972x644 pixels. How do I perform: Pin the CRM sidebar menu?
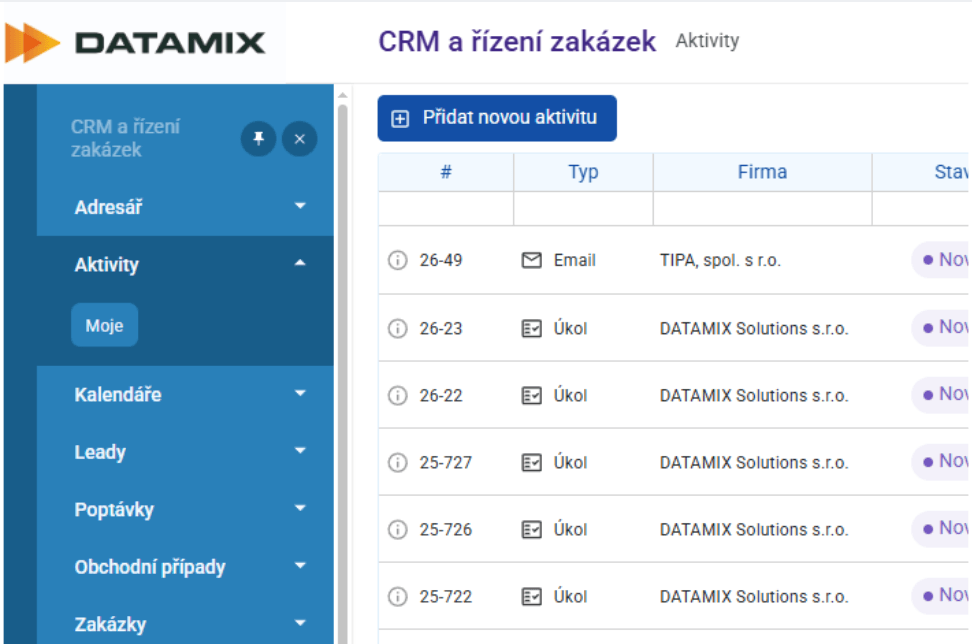click(x=258, y=139)
